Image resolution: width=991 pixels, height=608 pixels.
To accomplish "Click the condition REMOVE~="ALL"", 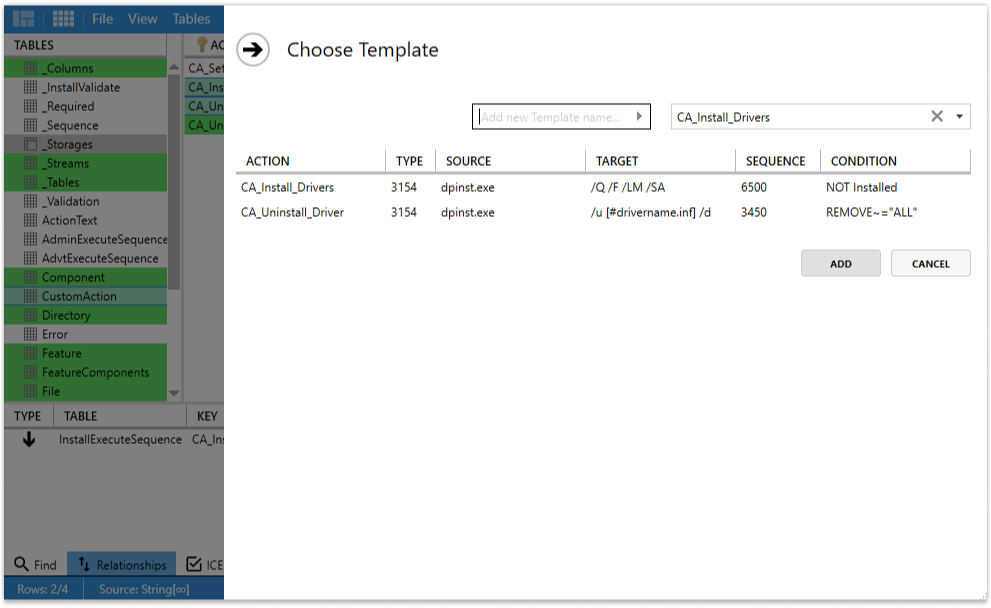I will click(871, 212).
